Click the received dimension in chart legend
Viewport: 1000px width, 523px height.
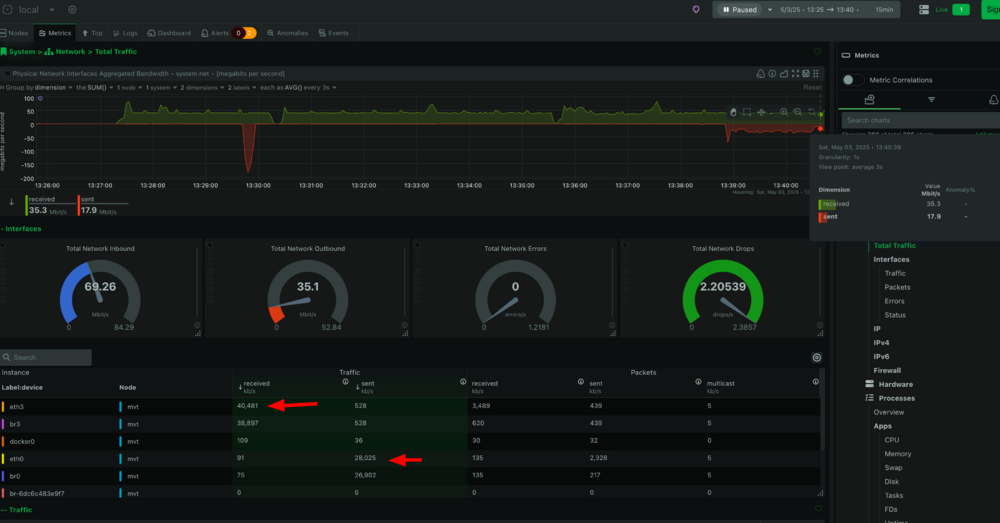click(x=41, y=199)
